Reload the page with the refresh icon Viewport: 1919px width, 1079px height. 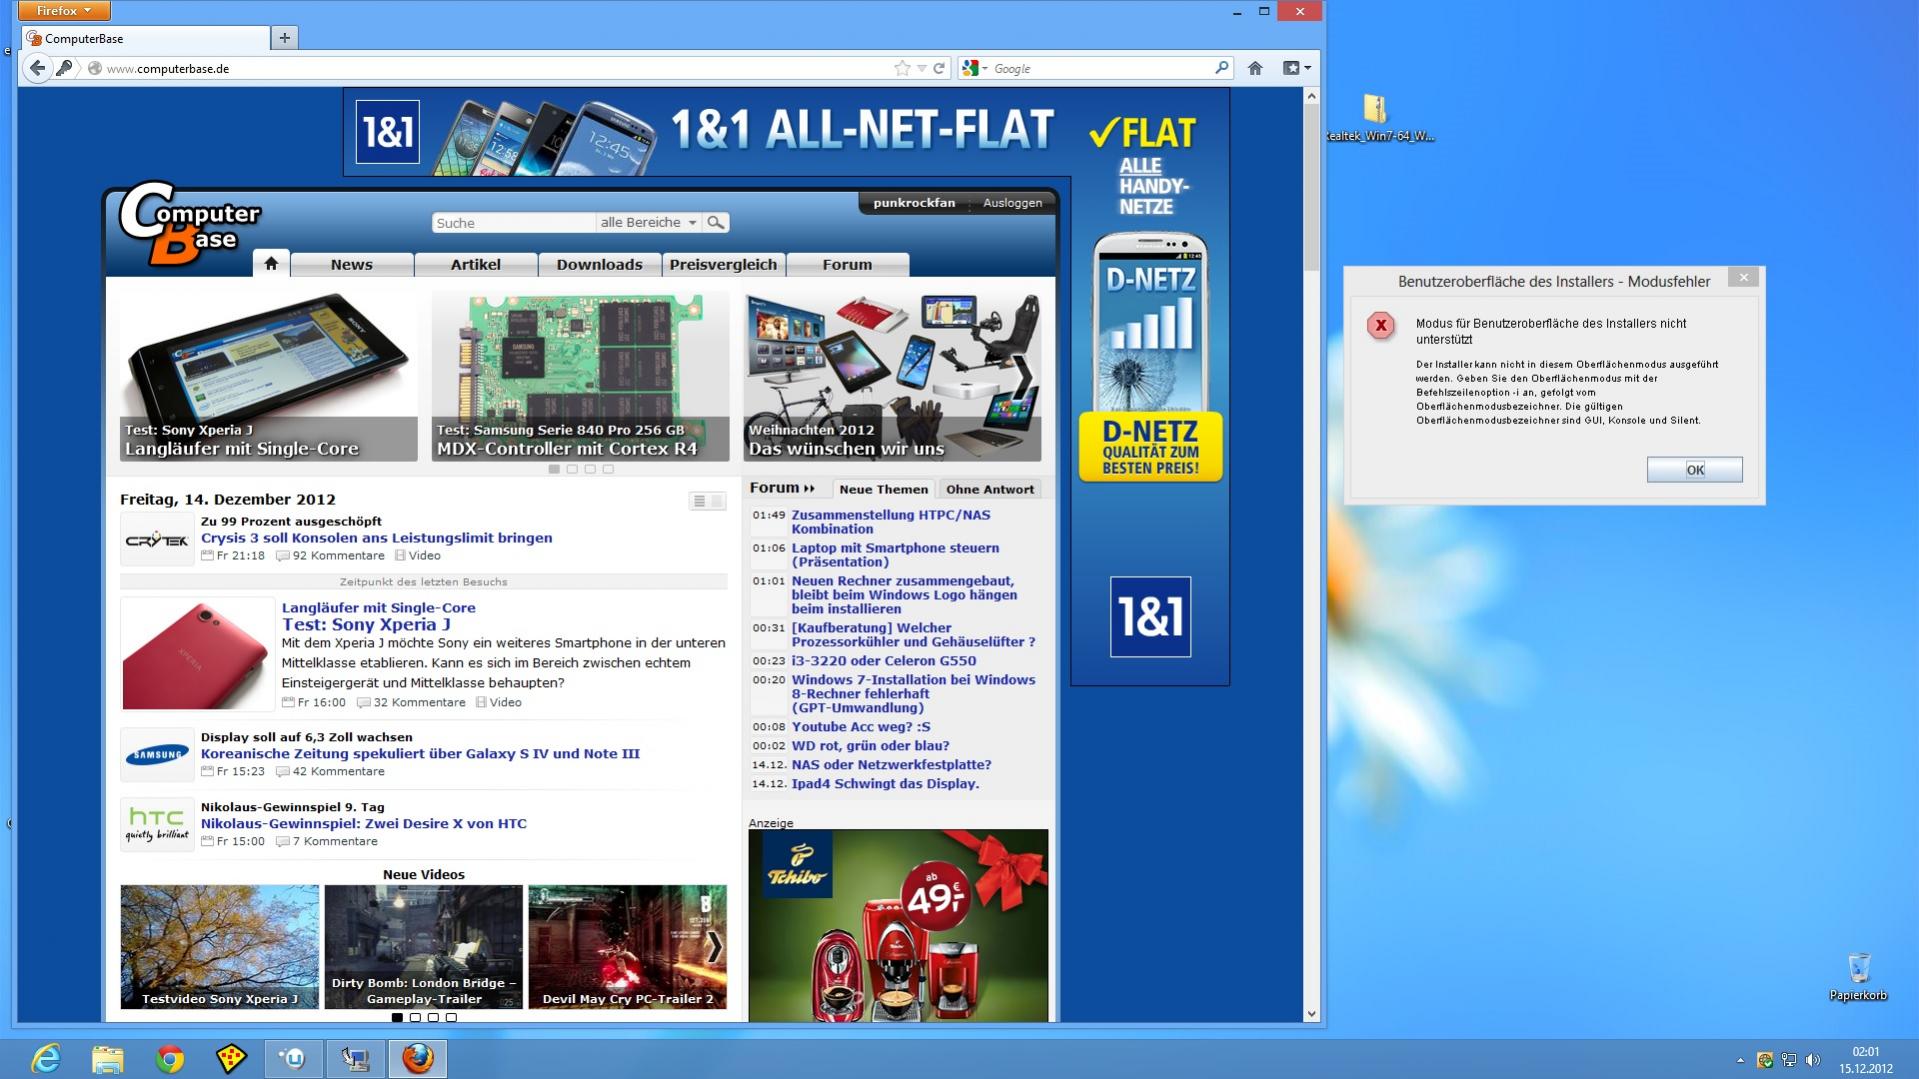[939, 68]
